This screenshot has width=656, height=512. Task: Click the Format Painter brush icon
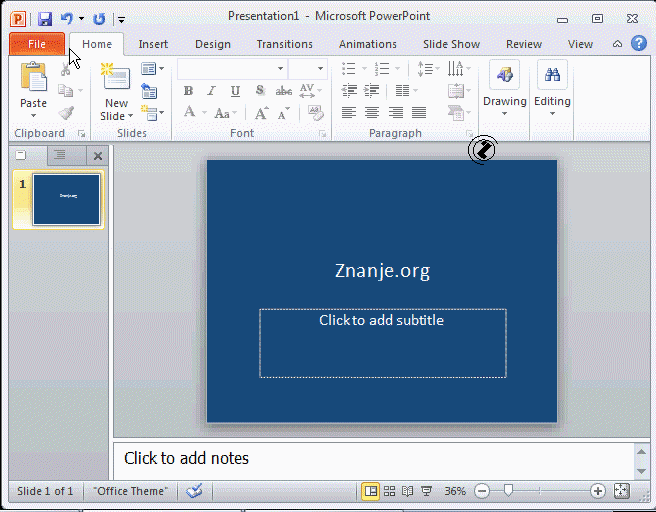click(67, 113)
